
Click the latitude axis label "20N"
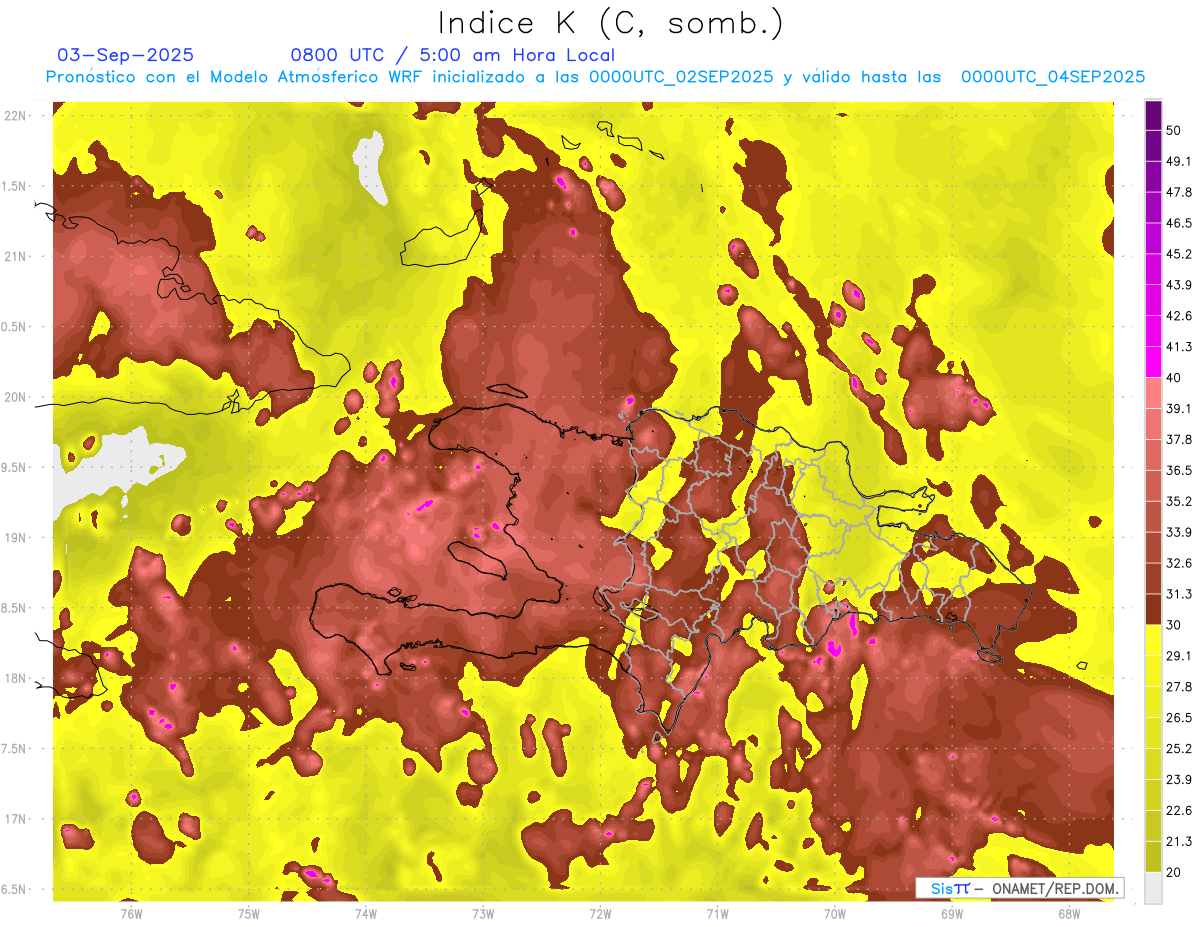click(x=14, y=397)
